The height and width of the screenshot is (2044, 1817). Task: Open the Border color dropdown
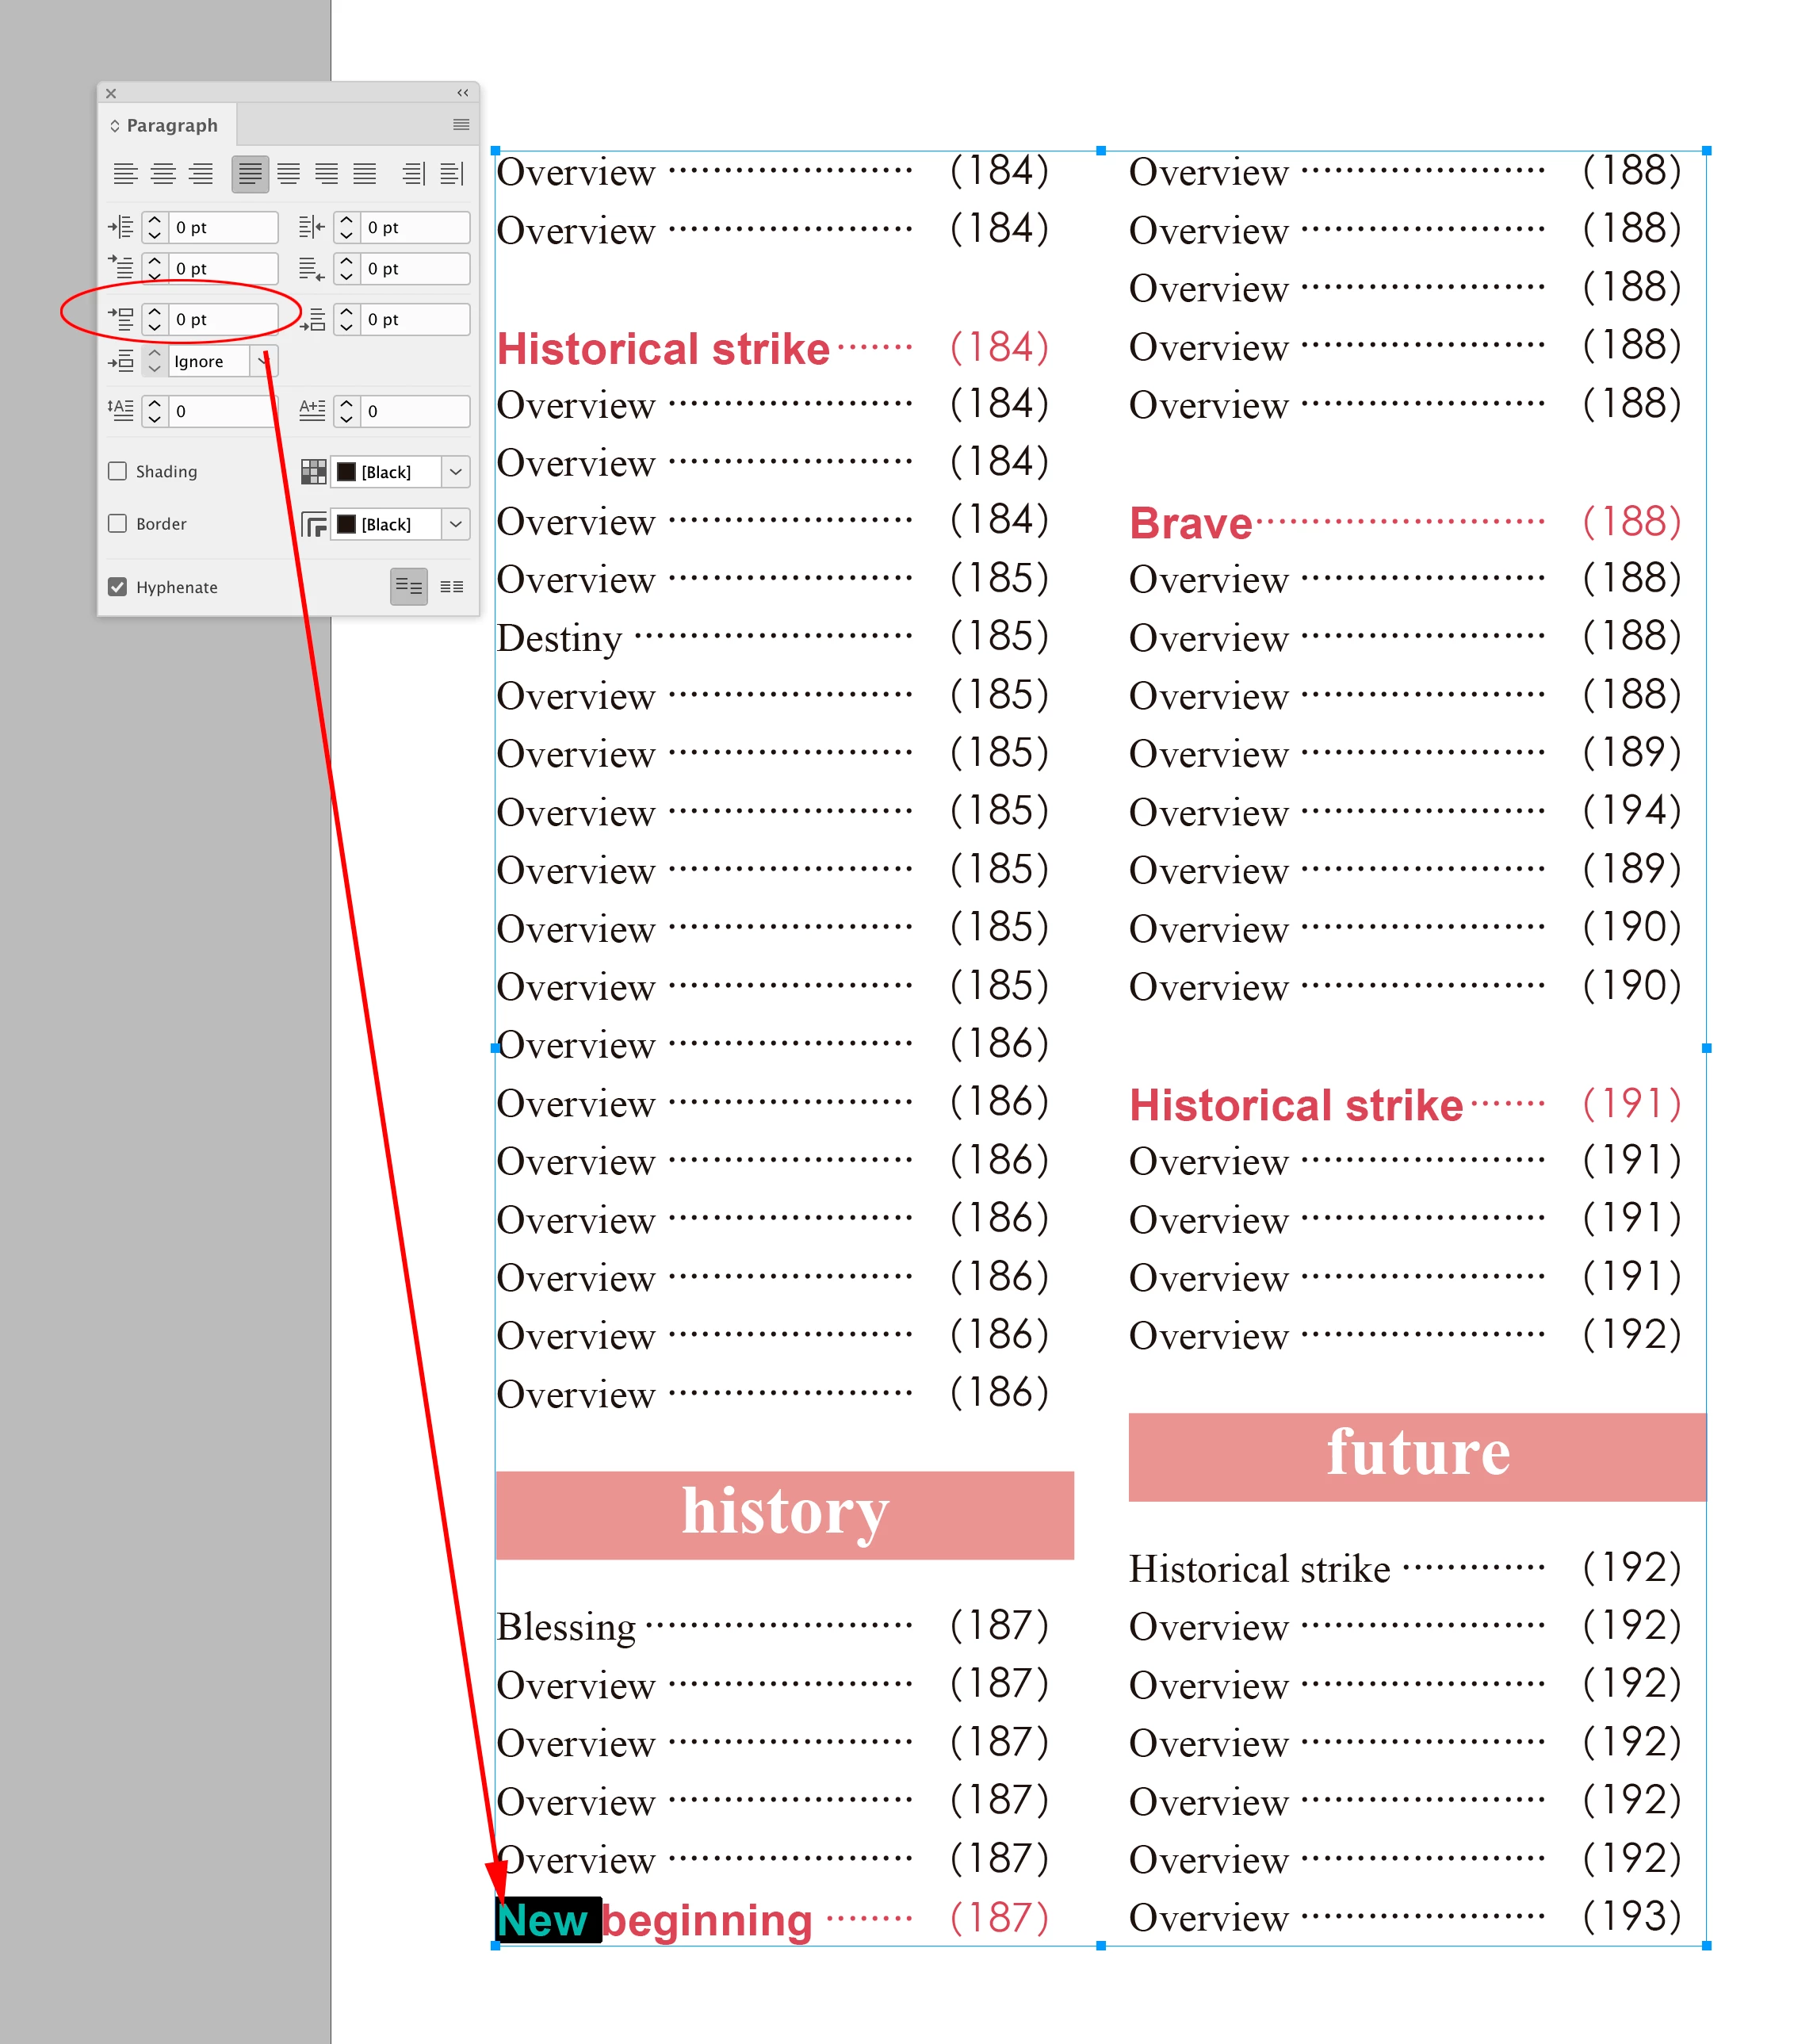click(456, 524)
